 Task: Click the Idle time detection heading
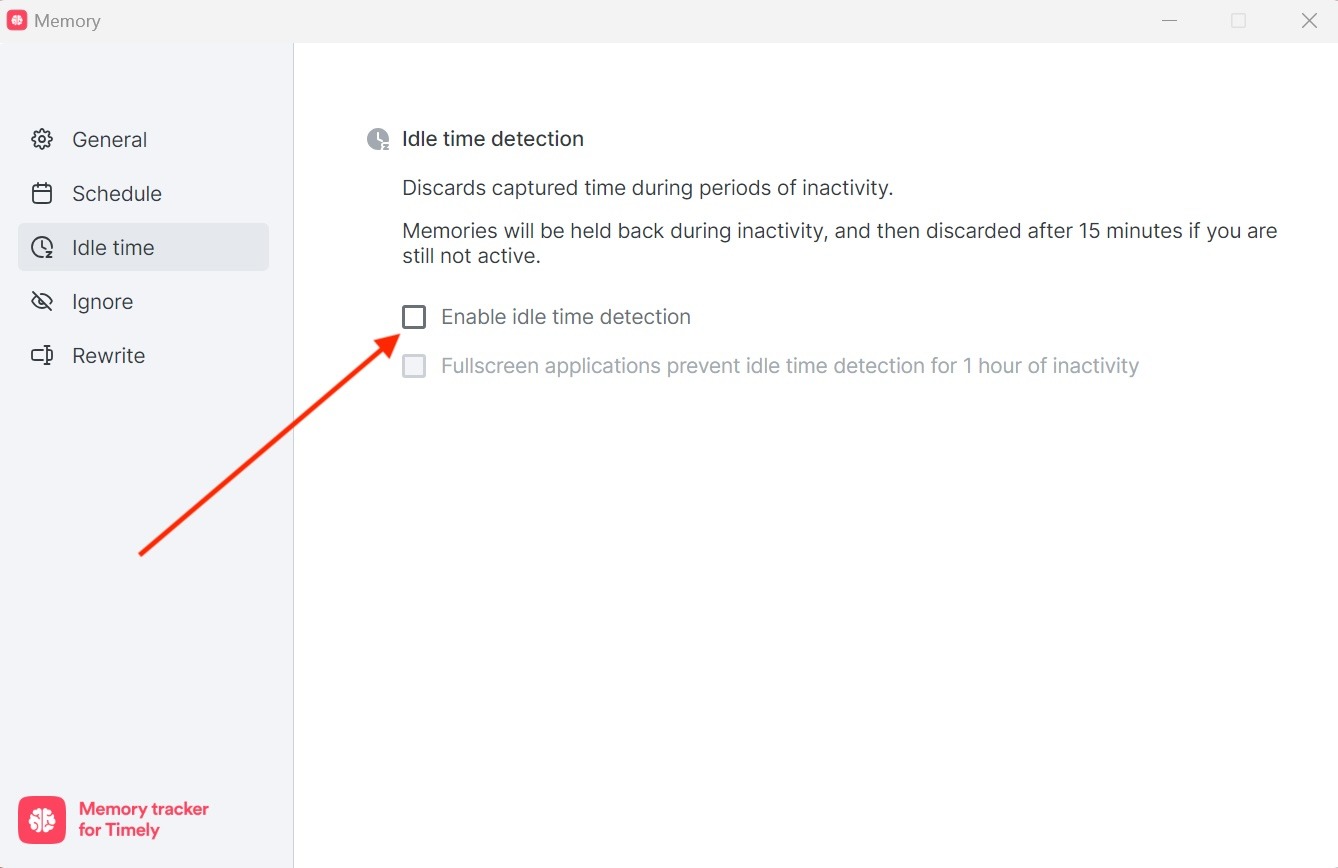[492, 139]
